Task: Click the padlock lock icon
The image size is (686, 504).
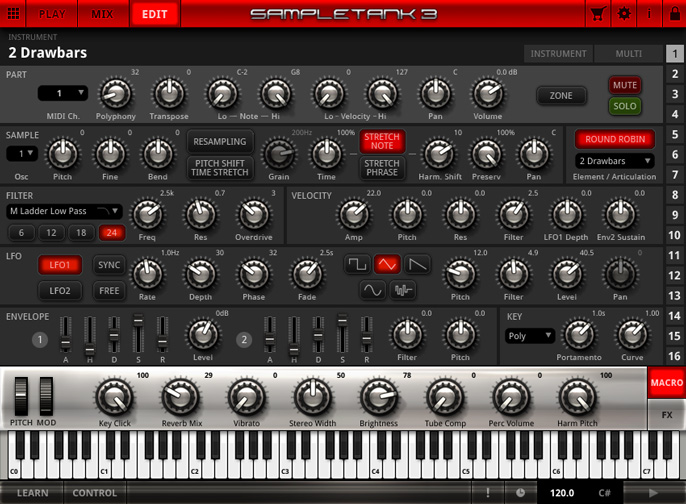Action: pos(675,14)
